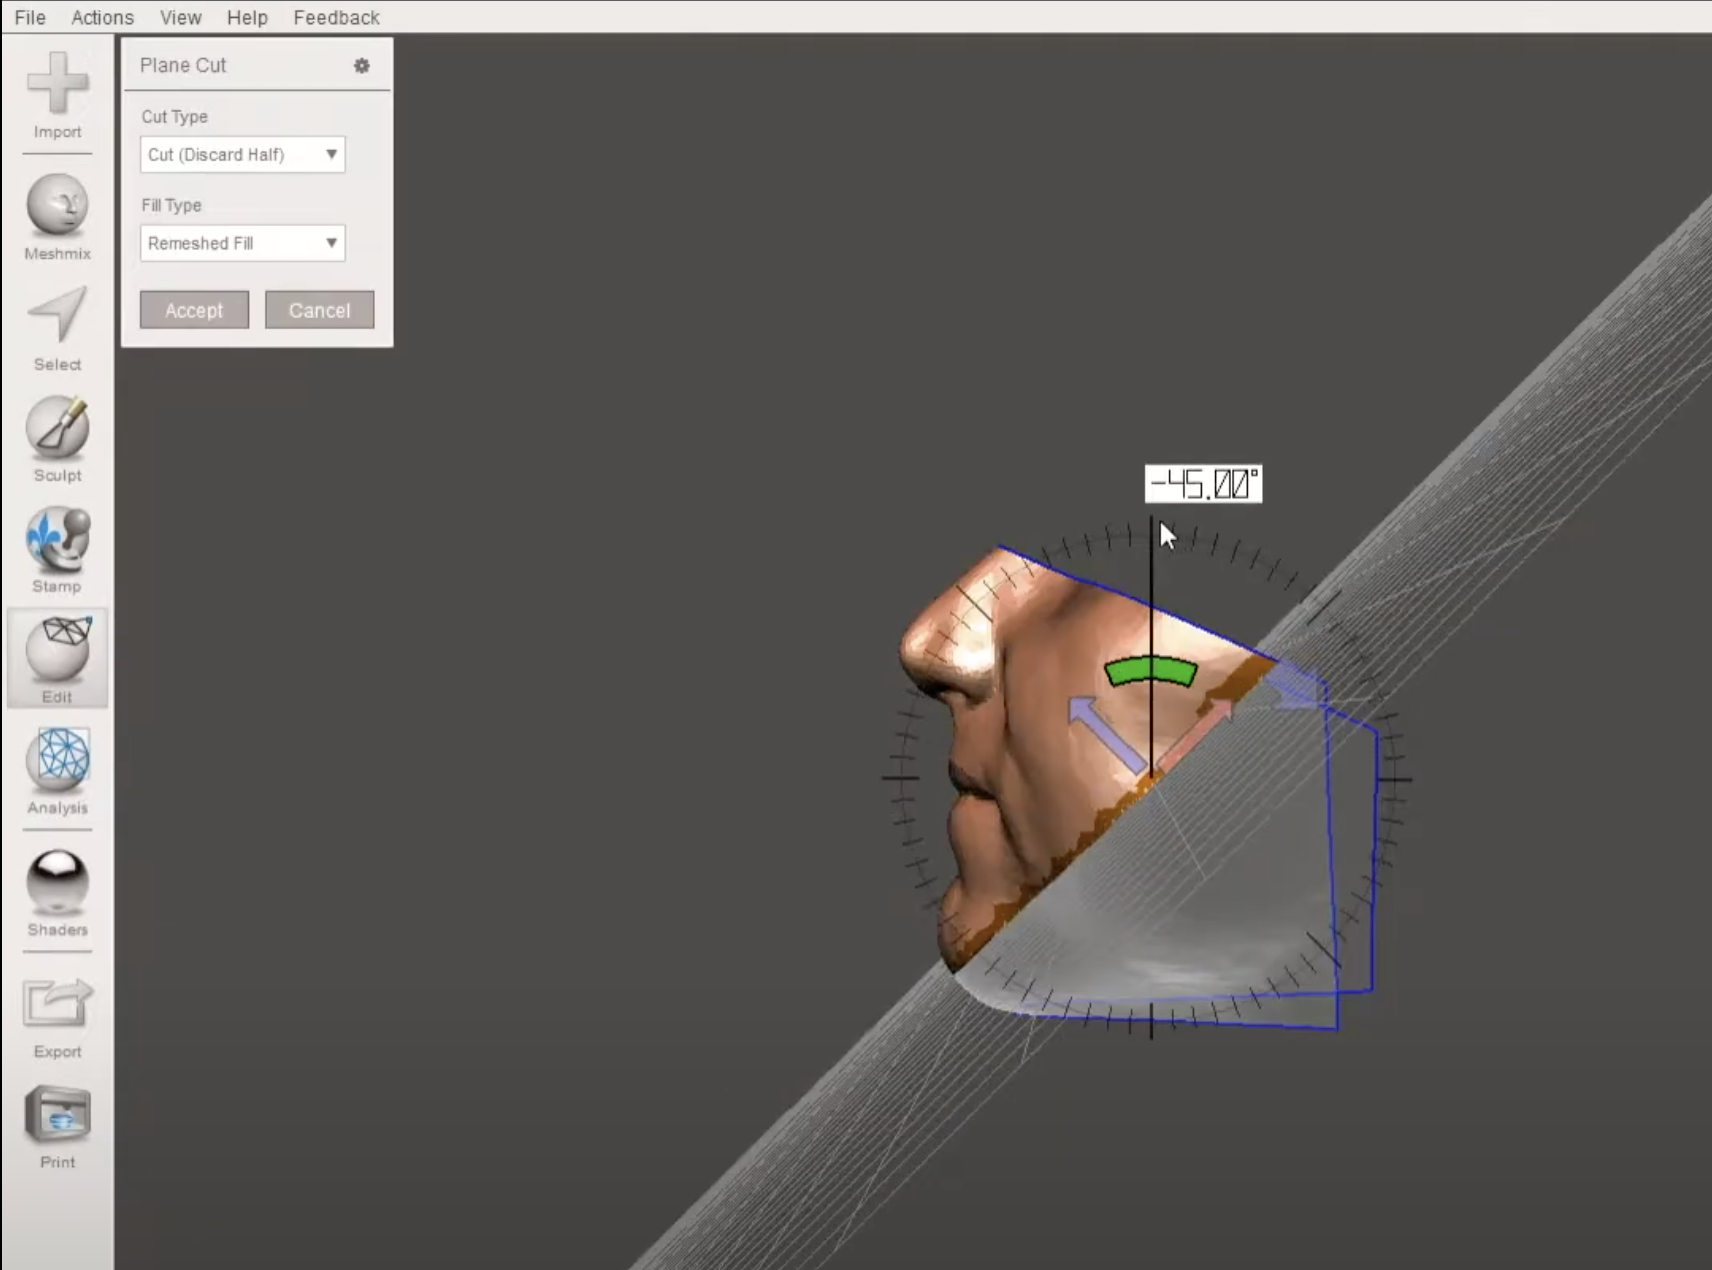Click the -45.00 degree angle readout
This screenshot has height=1270, width=1712.
tap(1202, 483)
